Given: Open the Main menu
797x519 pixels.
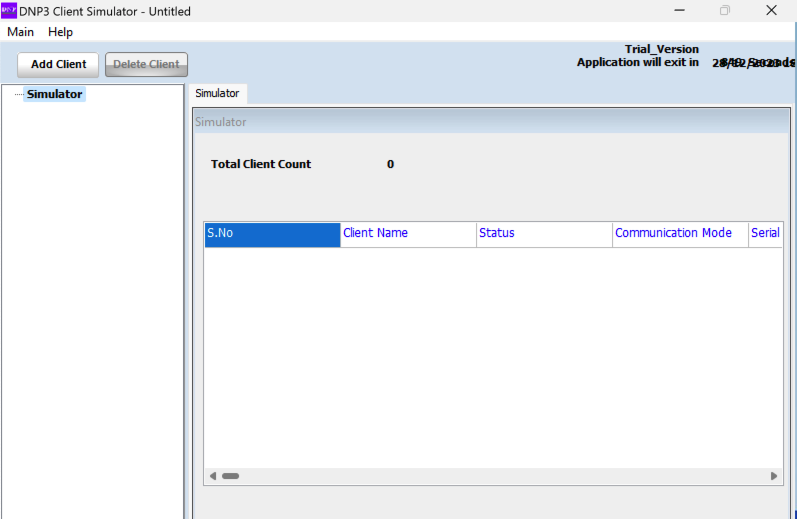Looking at the screenshot, I should tap(20, 32).
